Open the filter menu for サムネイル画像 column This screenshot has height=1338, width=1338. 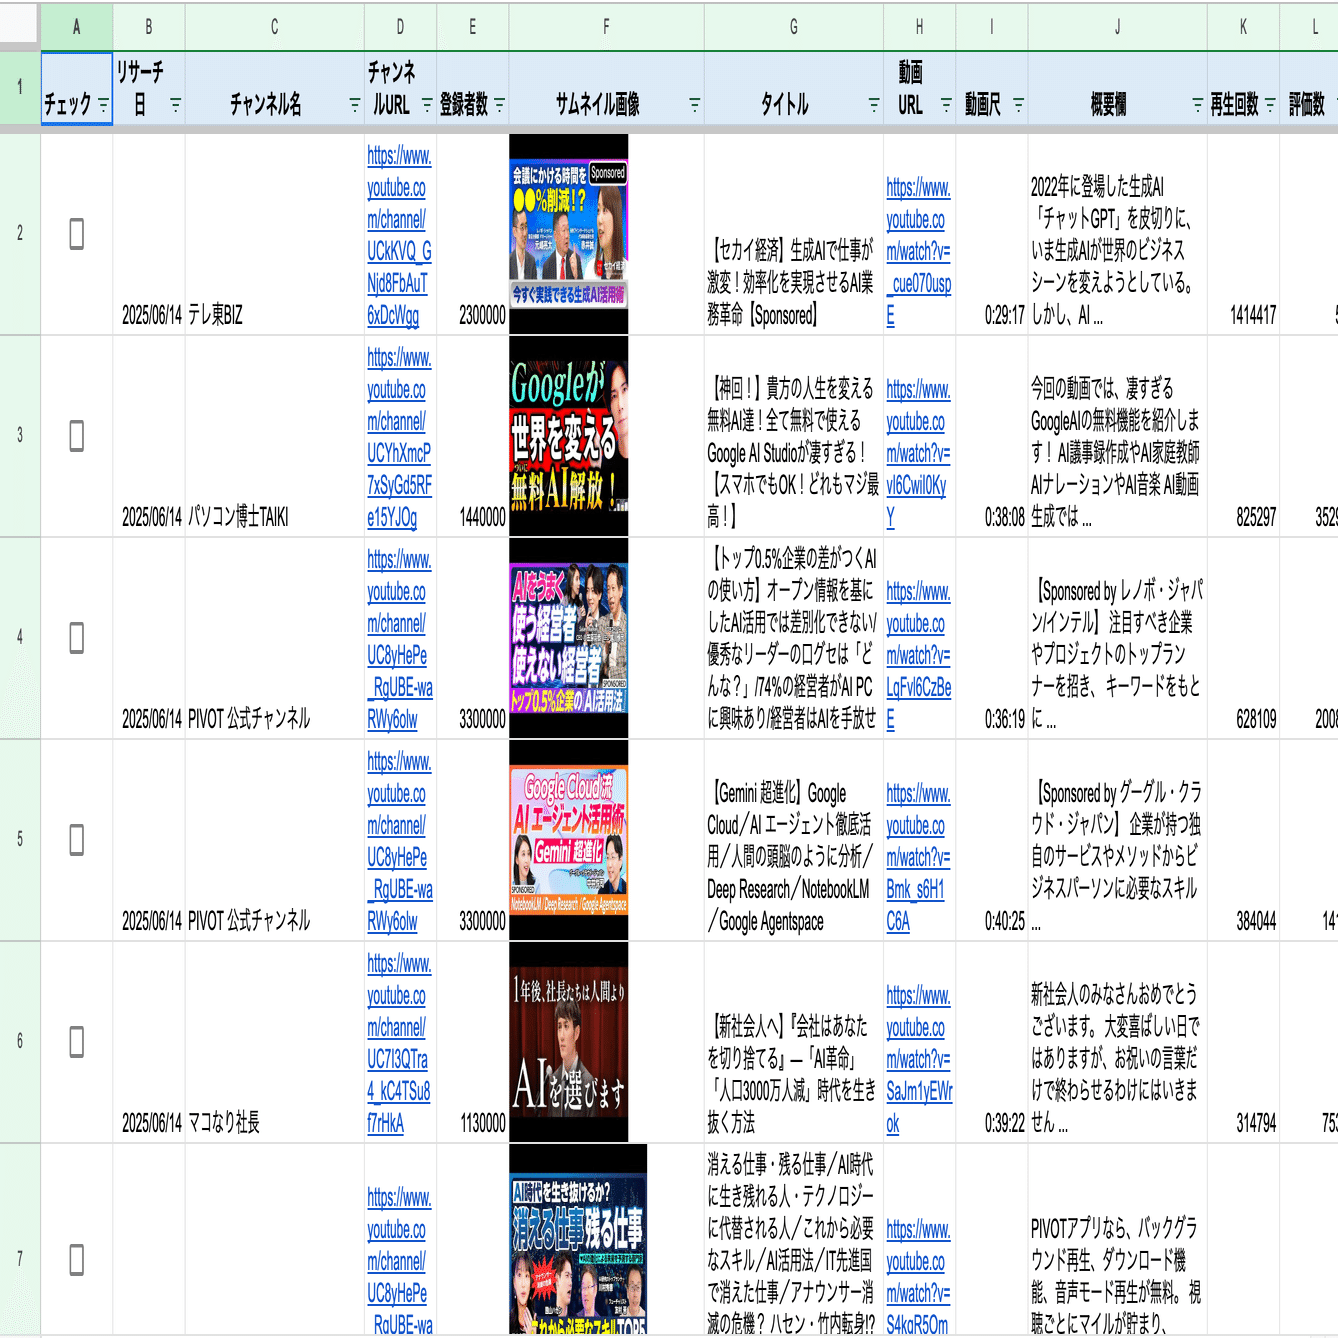tap(694, 104)
